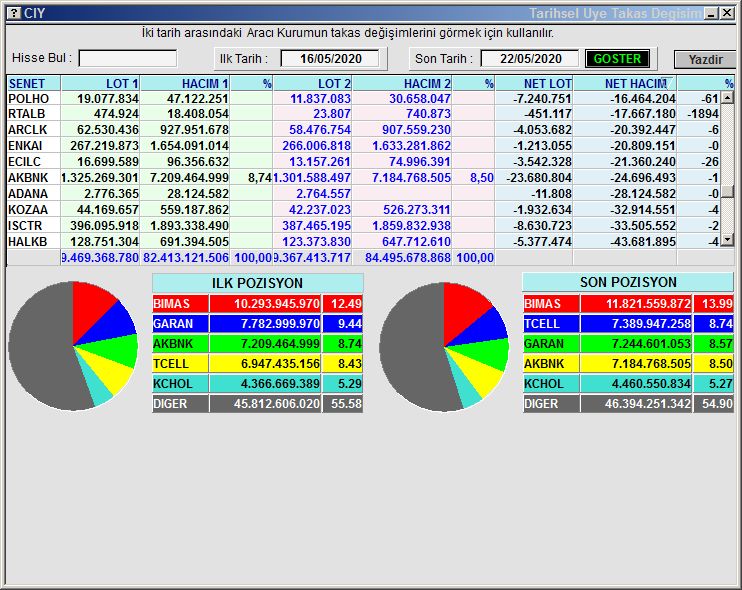
Task: Sort by LOT 2 column header
Action: [x=312, y=83]
